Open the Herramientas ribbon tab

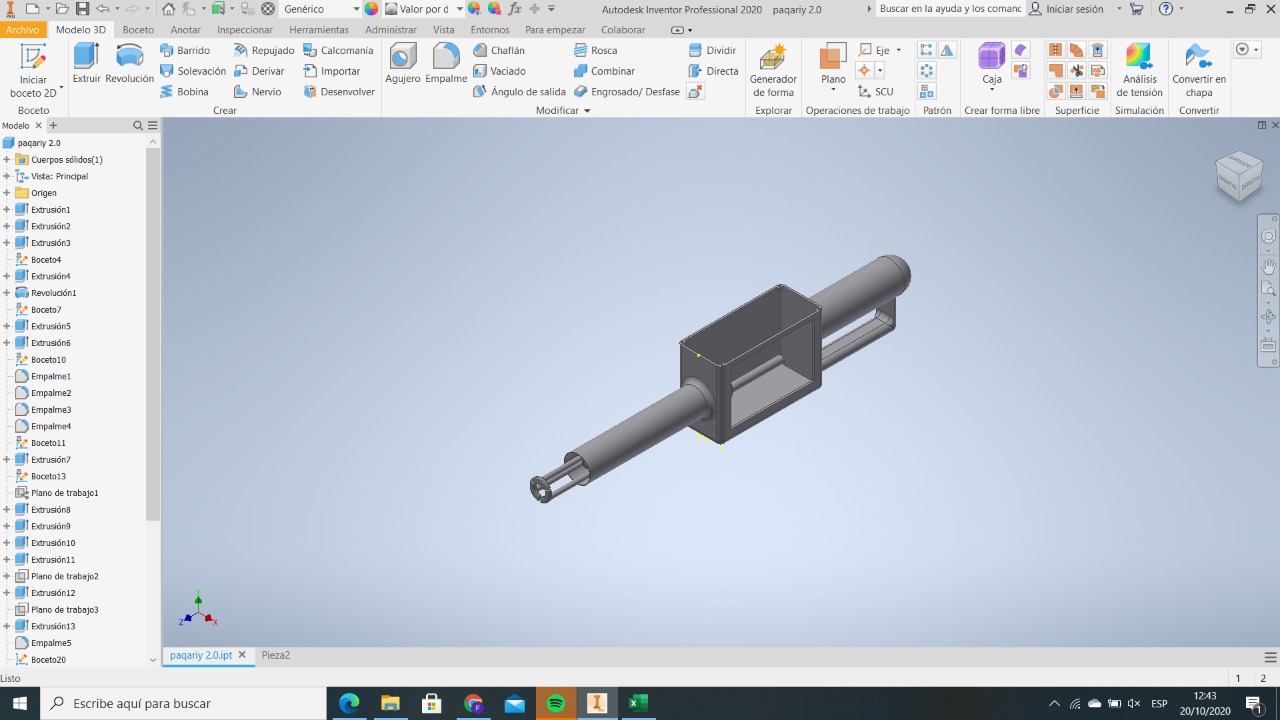coord(319,30)
